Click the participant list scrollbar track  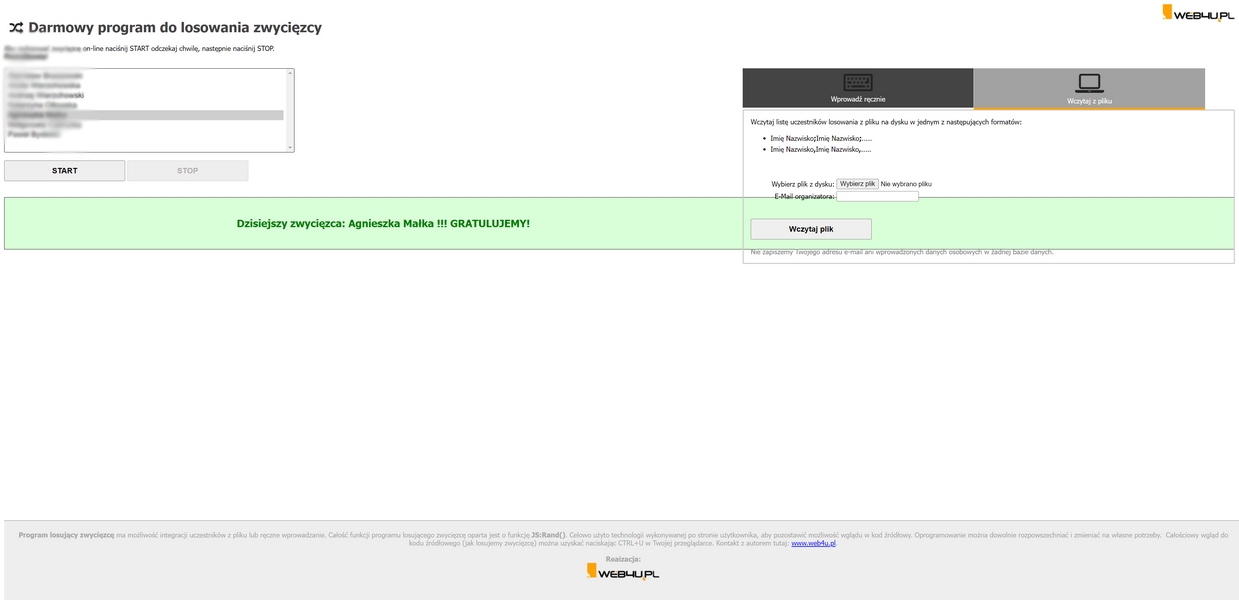click(290, 110)
